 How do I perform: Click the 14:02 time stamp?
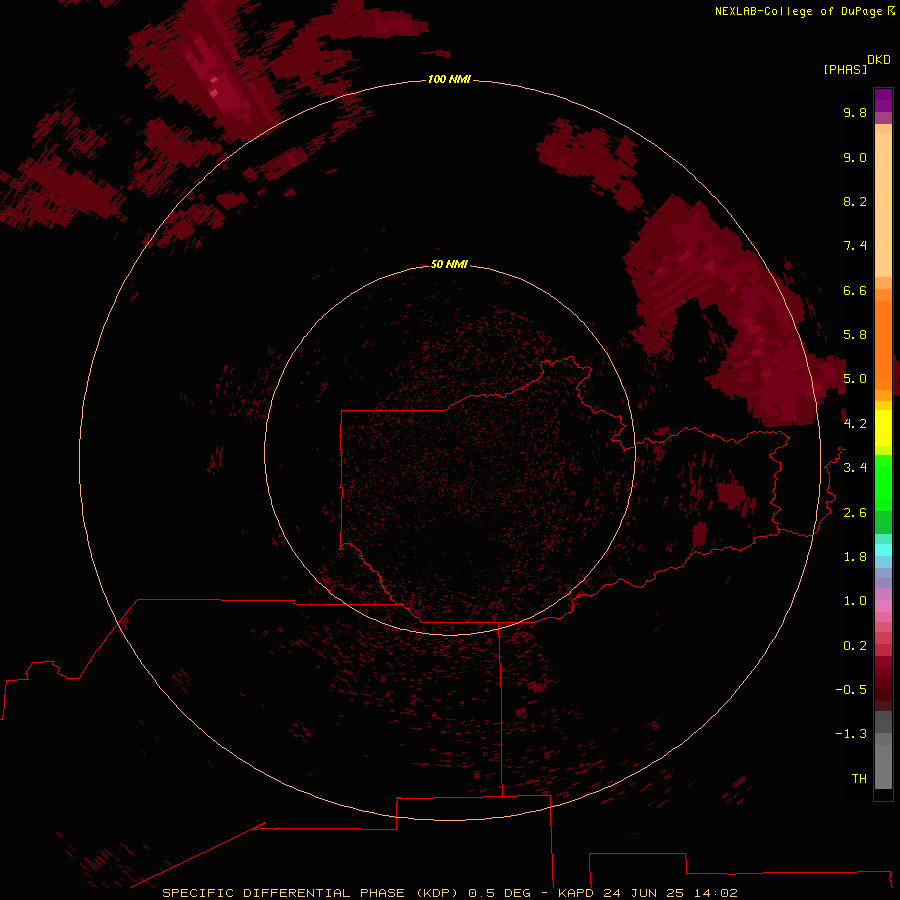715,893
